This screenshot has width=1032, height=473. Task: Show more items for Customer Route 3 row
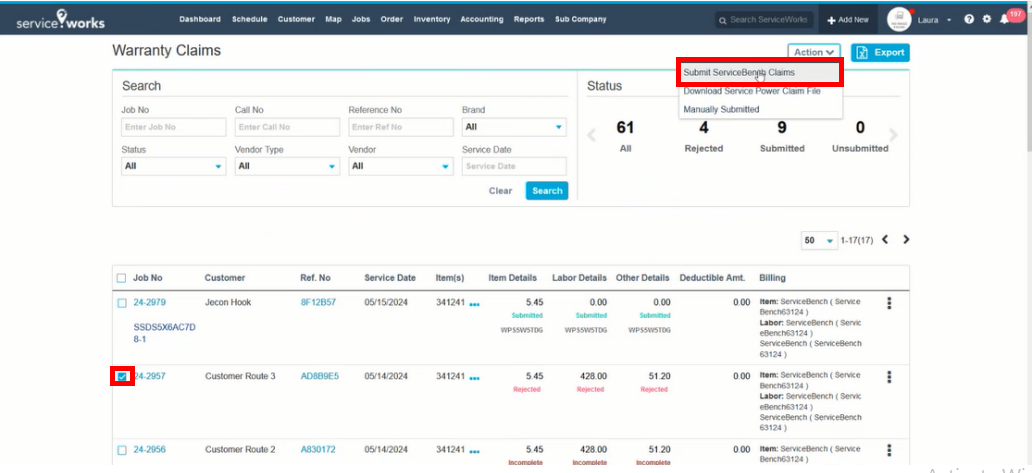(475, 378)
